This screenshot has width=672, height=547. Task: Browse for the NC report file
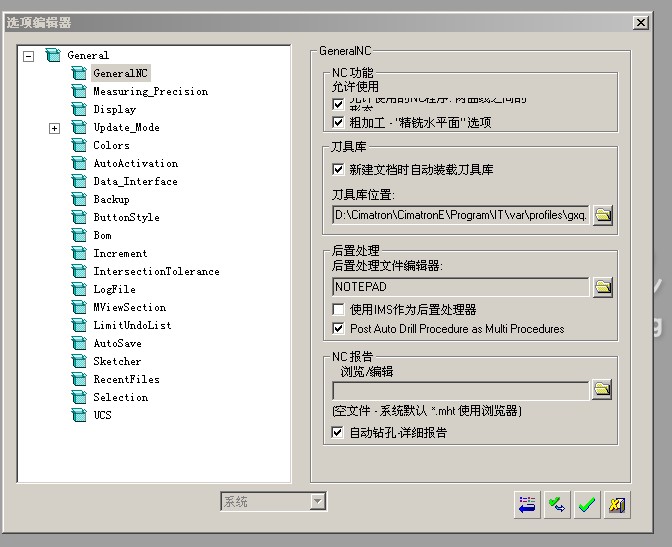pos(602,389)
